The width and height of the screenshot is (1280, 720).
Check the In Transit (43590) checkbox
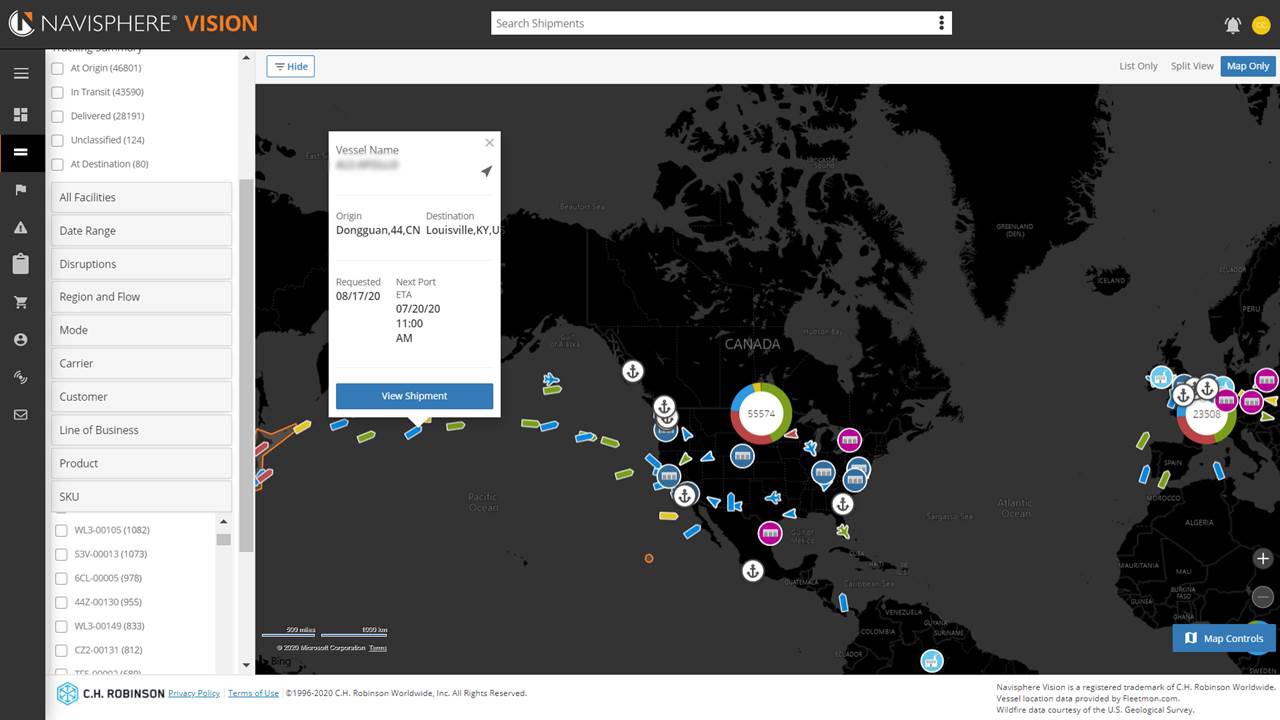point(58,92)
